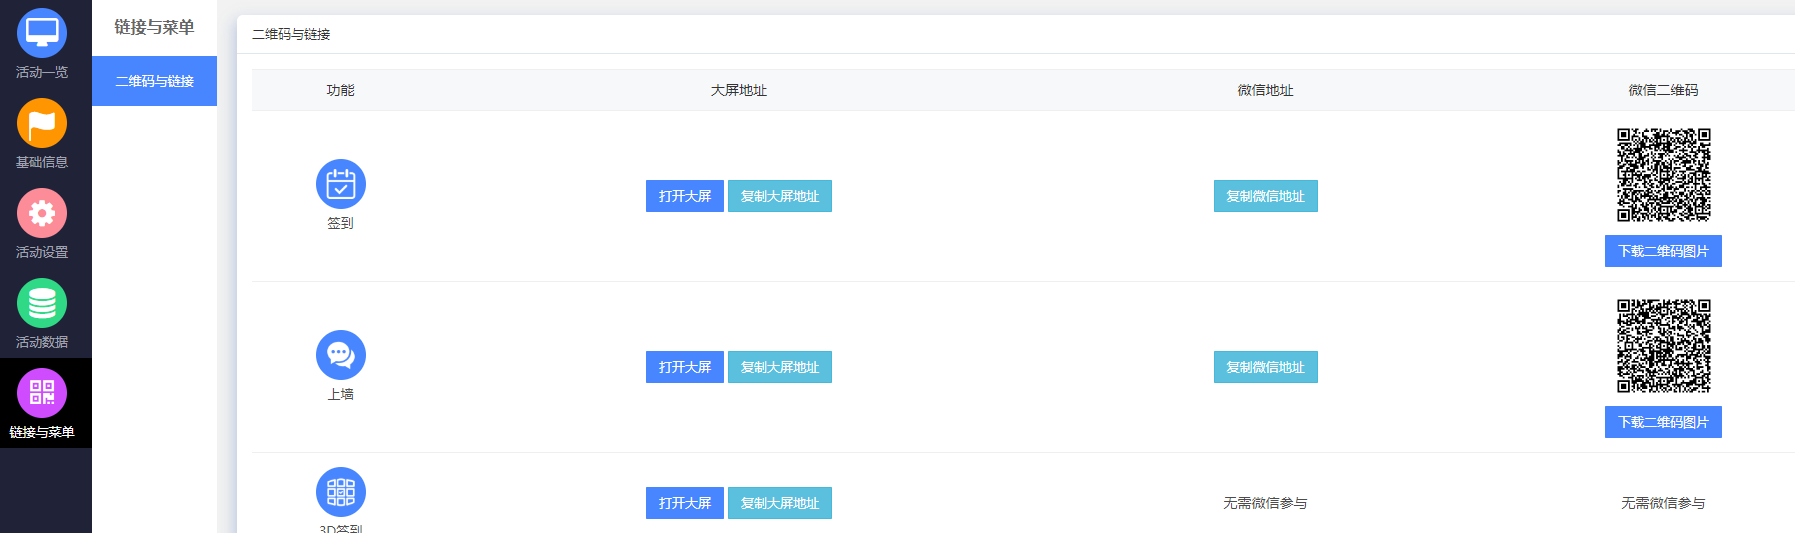Click the 上墙 WeChat QR code thumbnail
This screenshot has height=533, width=1795.
click(x=1664, y=346)
